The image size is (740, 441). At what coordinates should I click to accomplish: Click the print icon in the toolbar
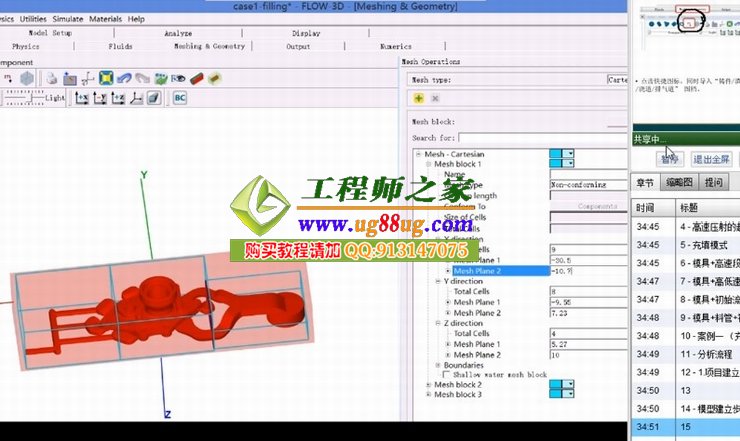(x=51, y=78)
